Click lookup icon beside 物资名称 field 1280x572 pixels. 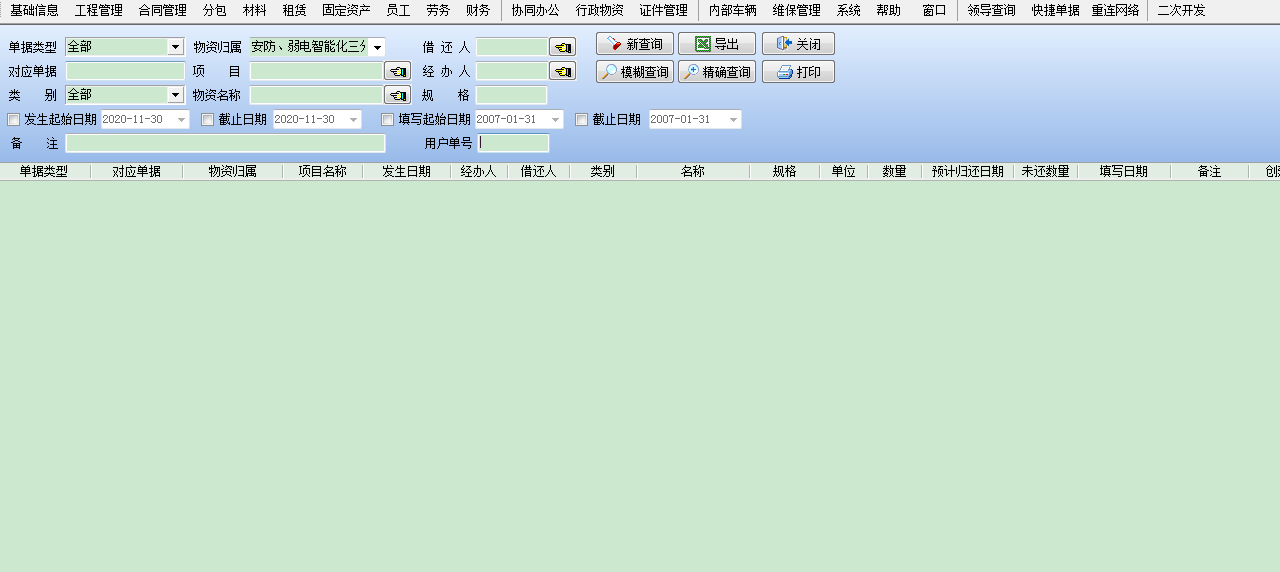(397, 95)
